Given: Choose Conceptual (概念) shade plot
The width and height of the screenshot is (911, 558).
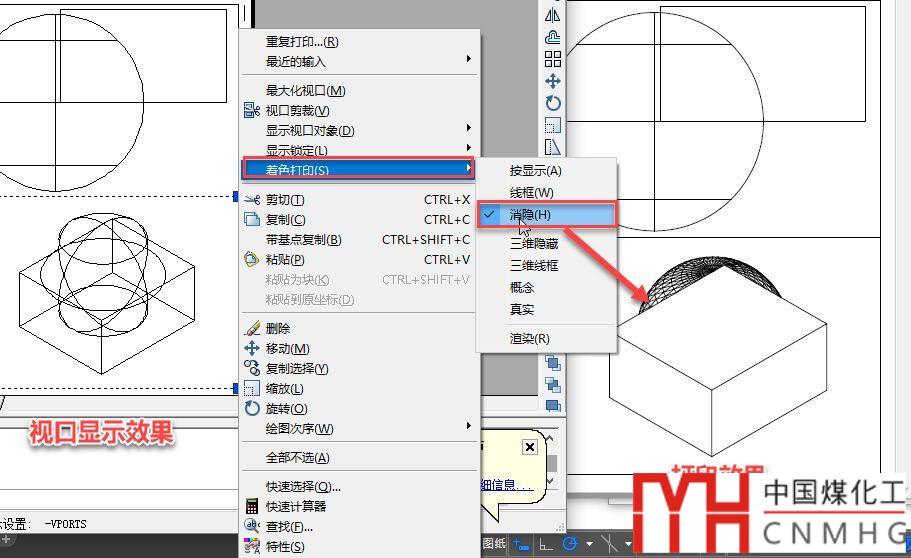Looking at the screenshot, I should coord(546,287).
